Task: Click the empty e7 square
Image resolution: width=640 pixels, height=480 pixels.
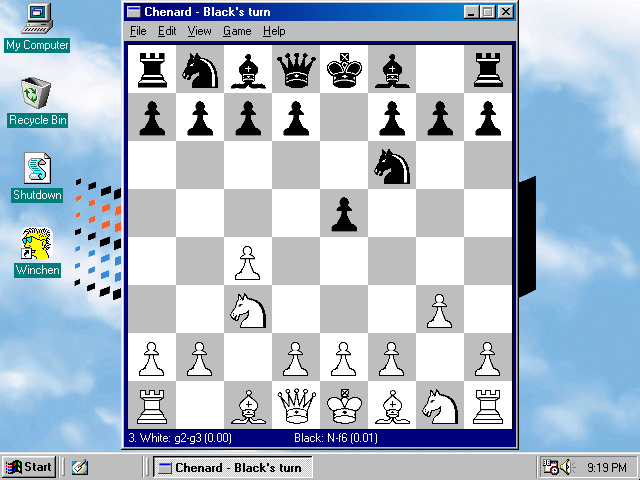Action: [x=344, y=118]
